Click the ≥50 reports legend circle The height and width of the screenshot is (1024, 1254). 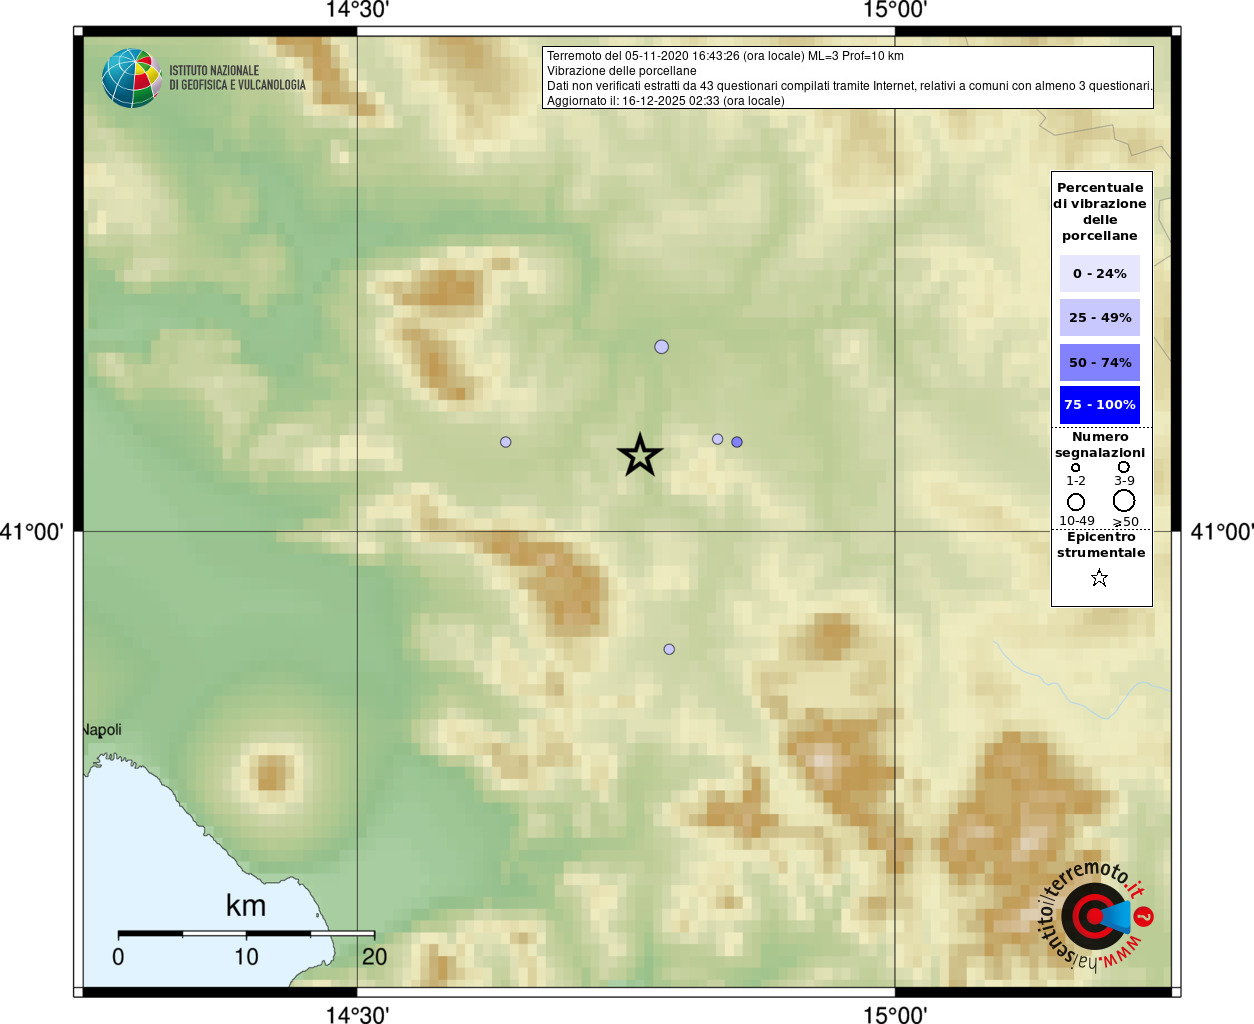click(x=1124, y=500)
